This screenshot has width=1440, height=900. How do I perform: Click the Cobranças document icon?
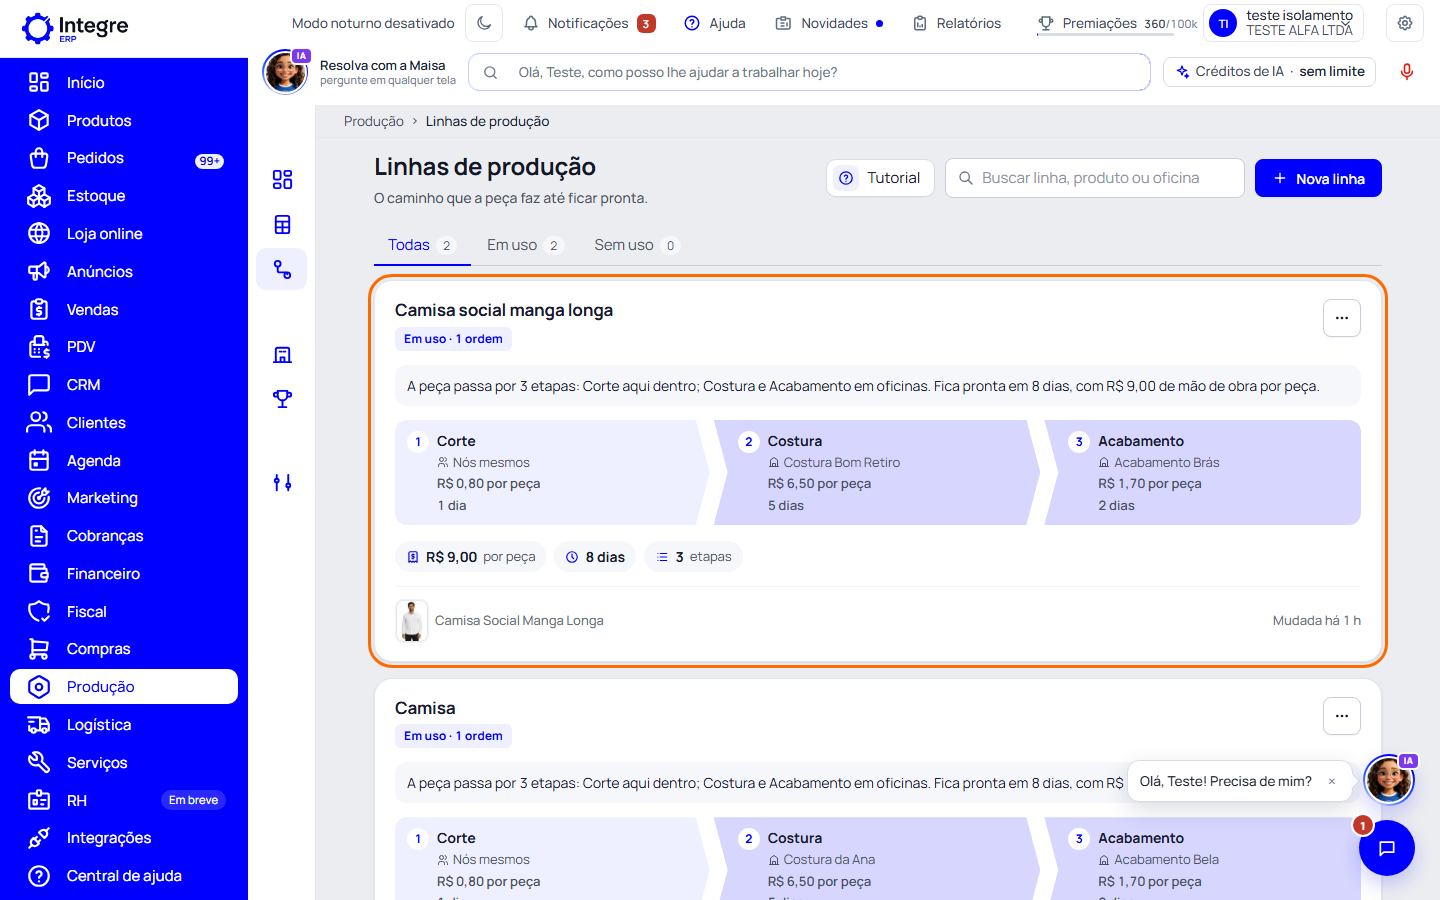click(x=39, y=536)
